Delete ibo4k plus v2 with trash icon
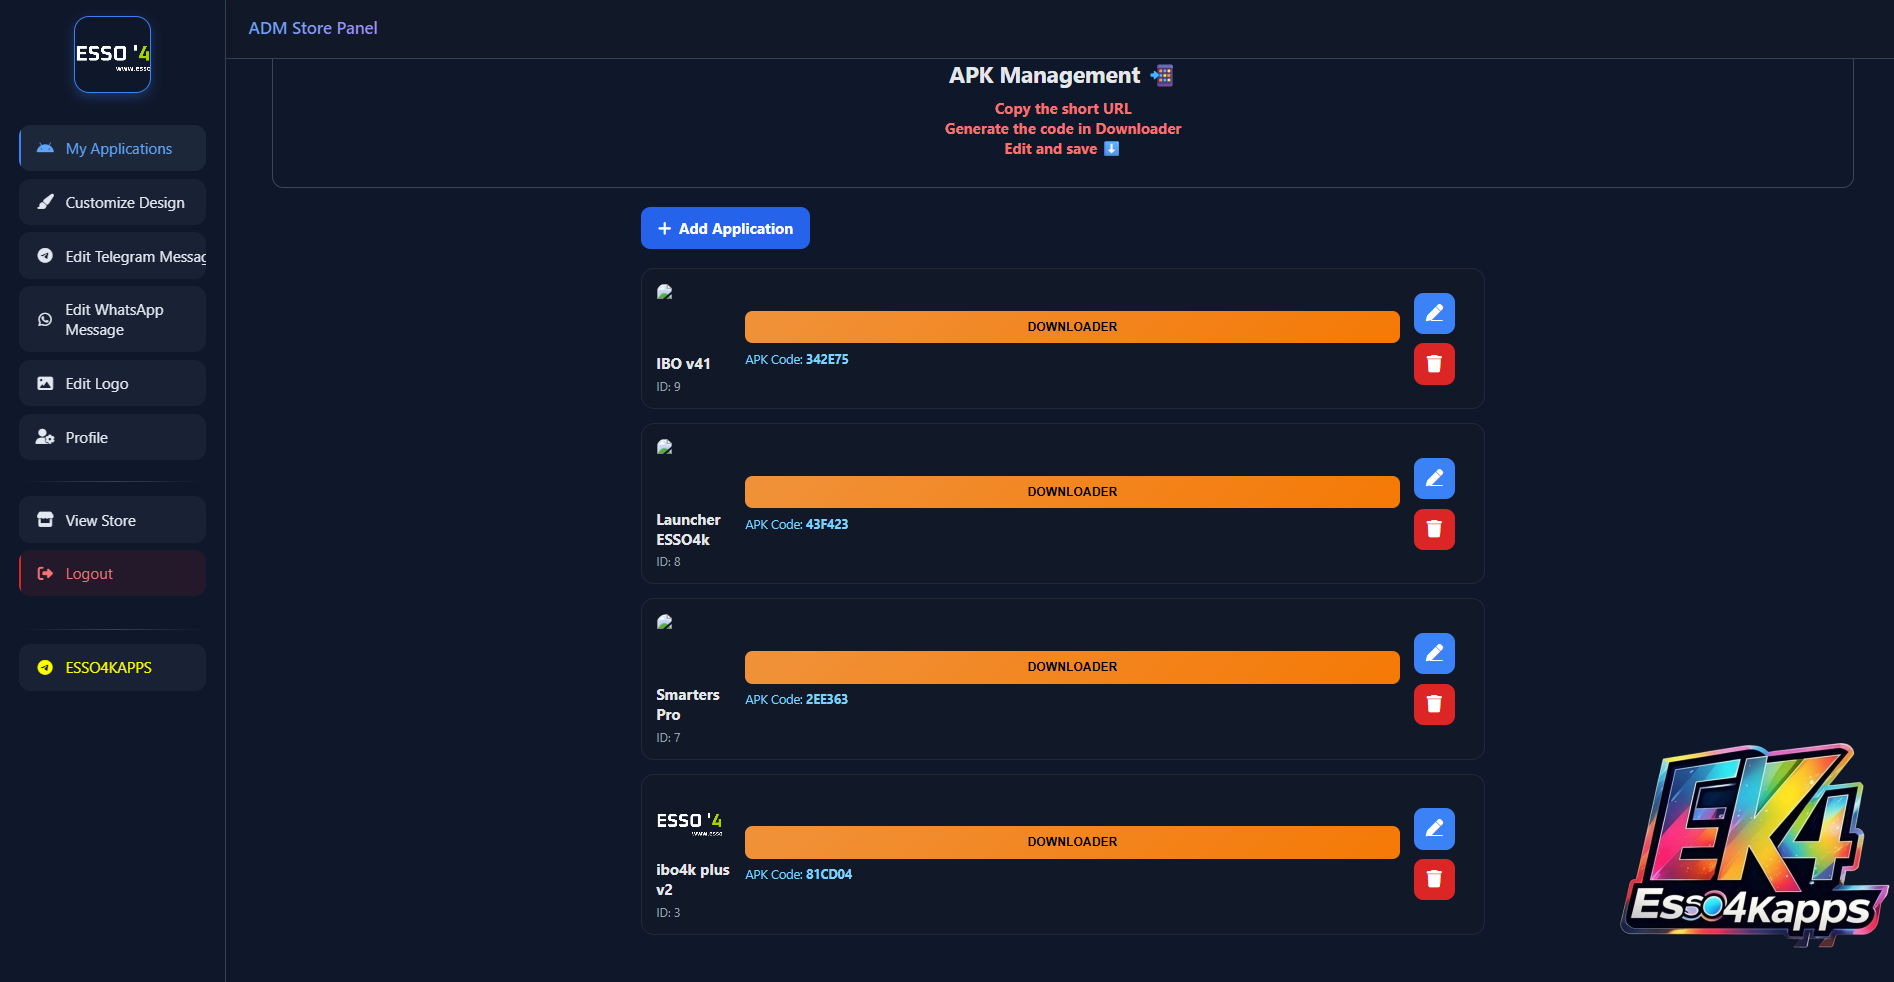The height and width of the screenshot is (982, 1894). tap(1434, 879)
